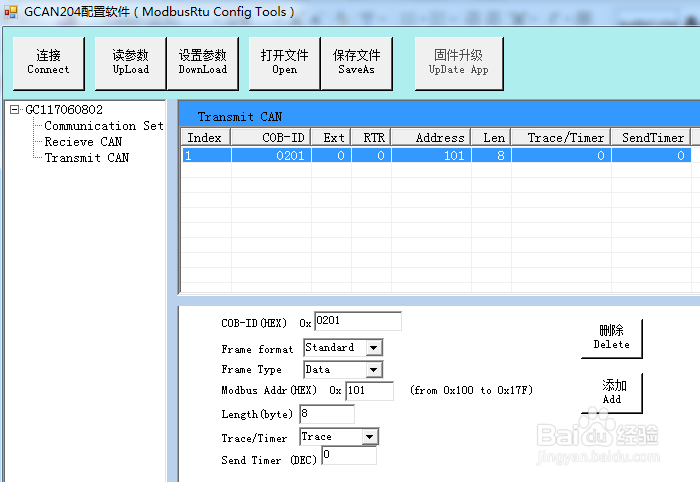Select Transmit CAN in tree
The image size is (700, 482).
(87, 158)
